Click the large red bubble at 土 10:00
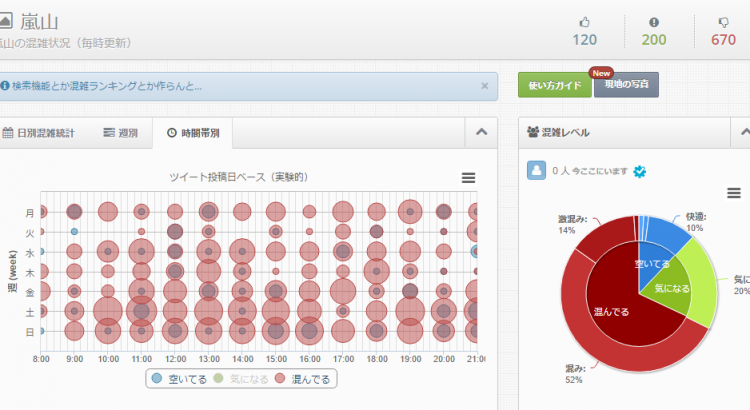Screen dimensions: 750x410 pos(108,311)
